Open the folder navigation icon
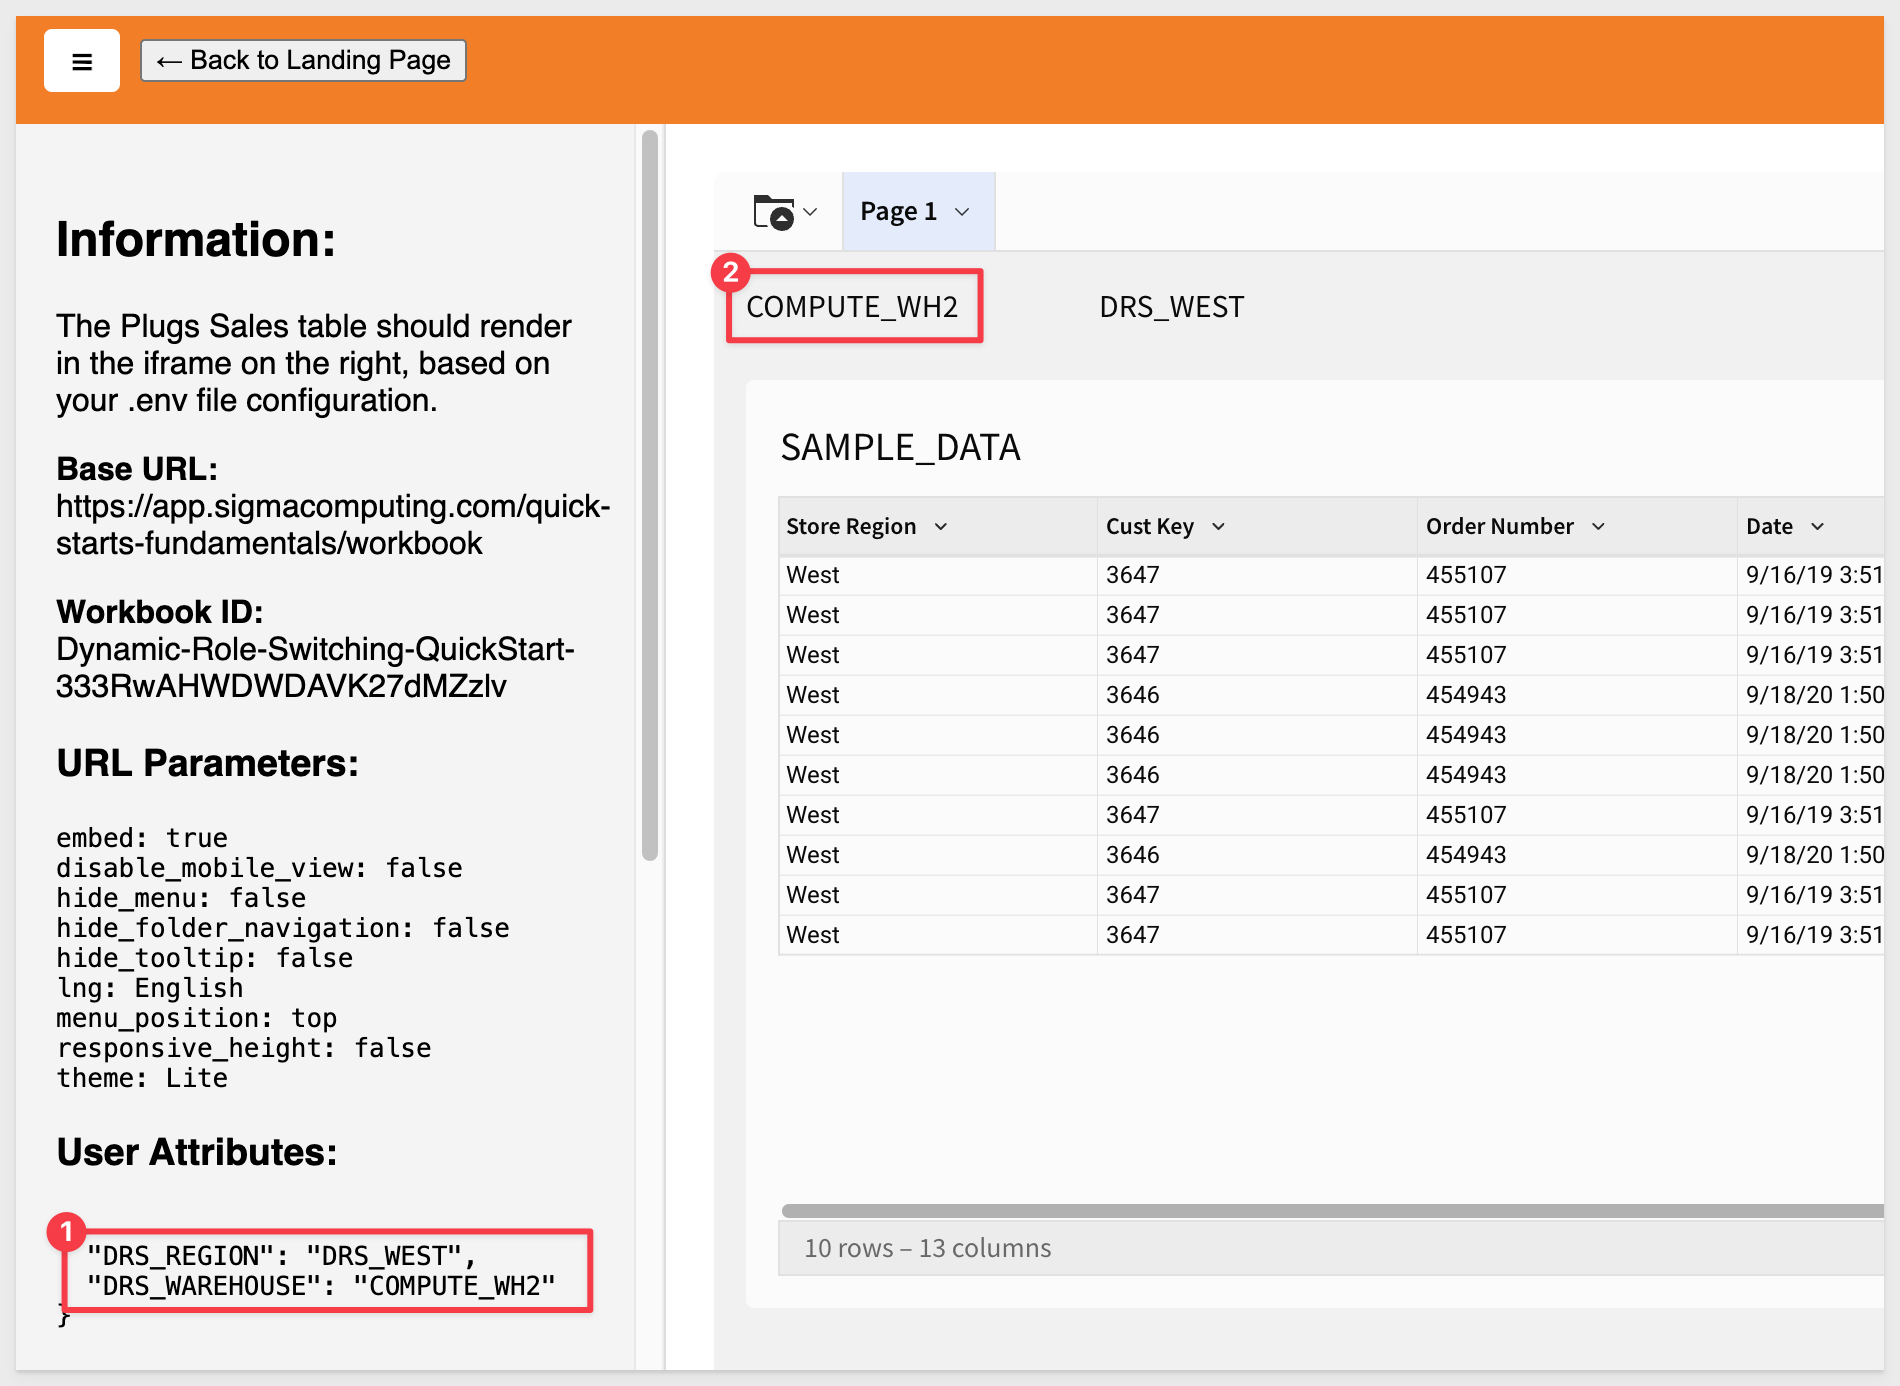This screenshot has height=1386, width=1900. pos(773,212)
